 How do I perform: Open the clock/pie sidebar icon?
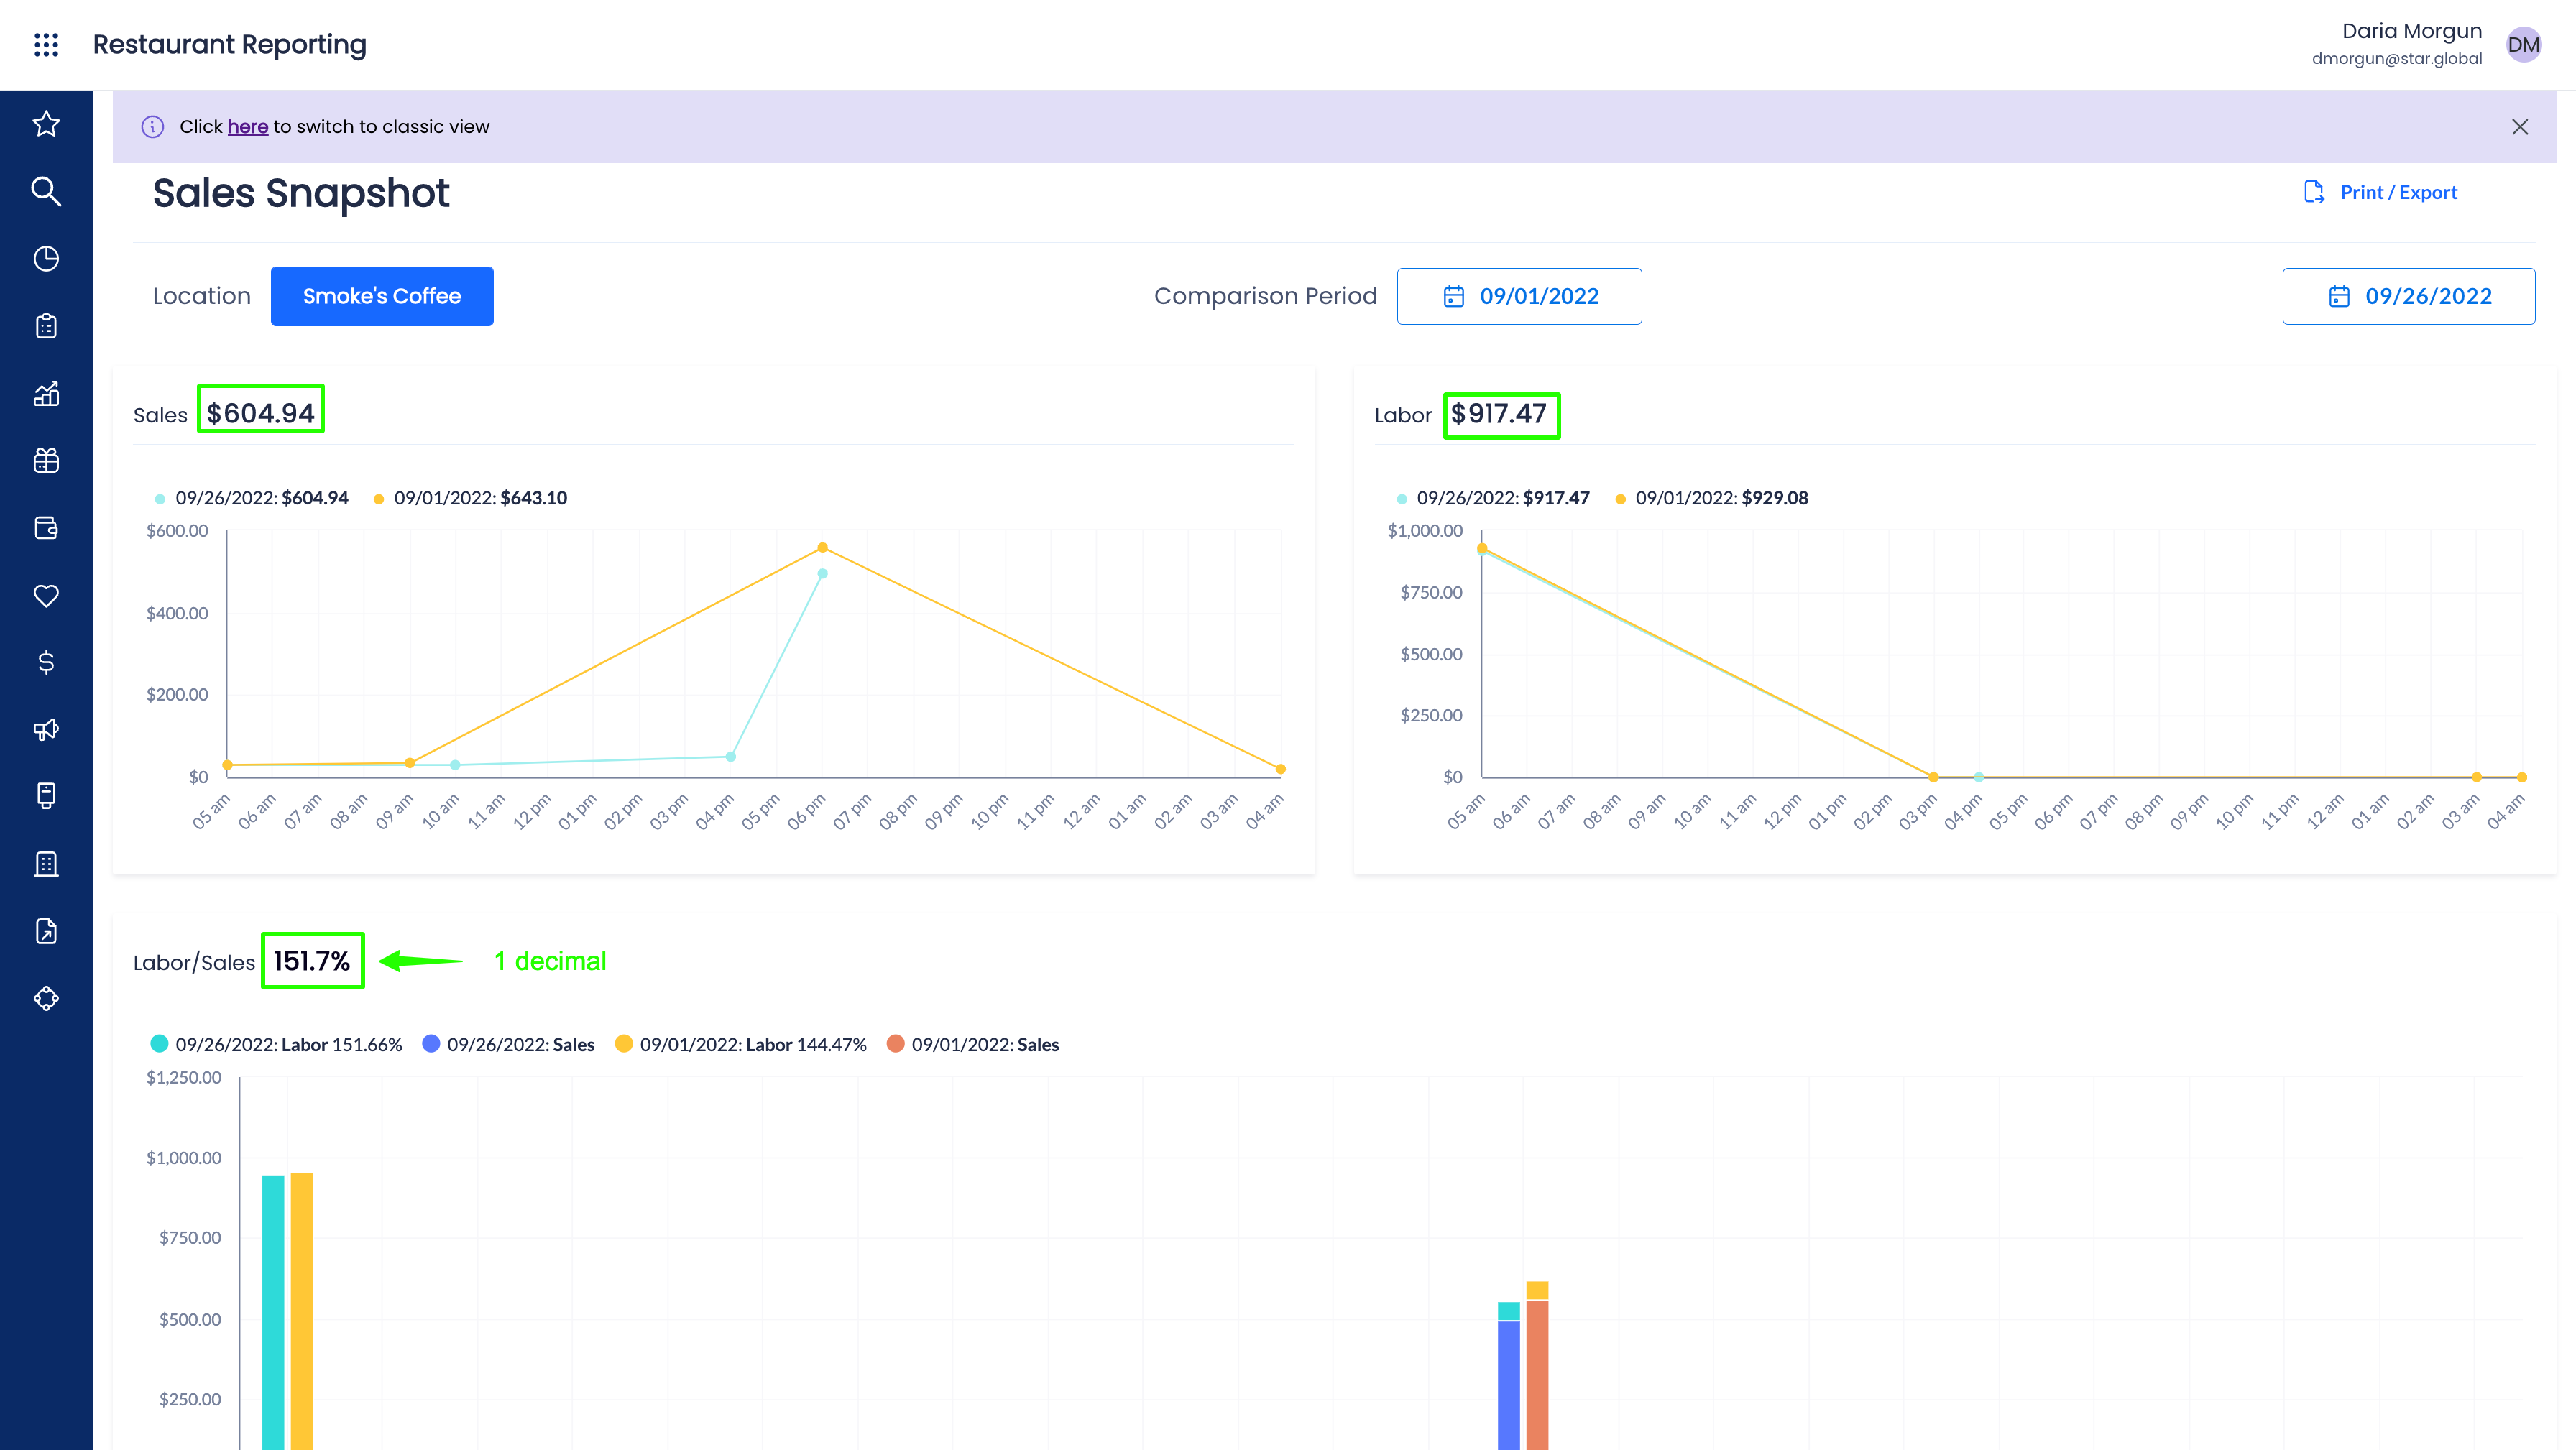pos(46,258)
